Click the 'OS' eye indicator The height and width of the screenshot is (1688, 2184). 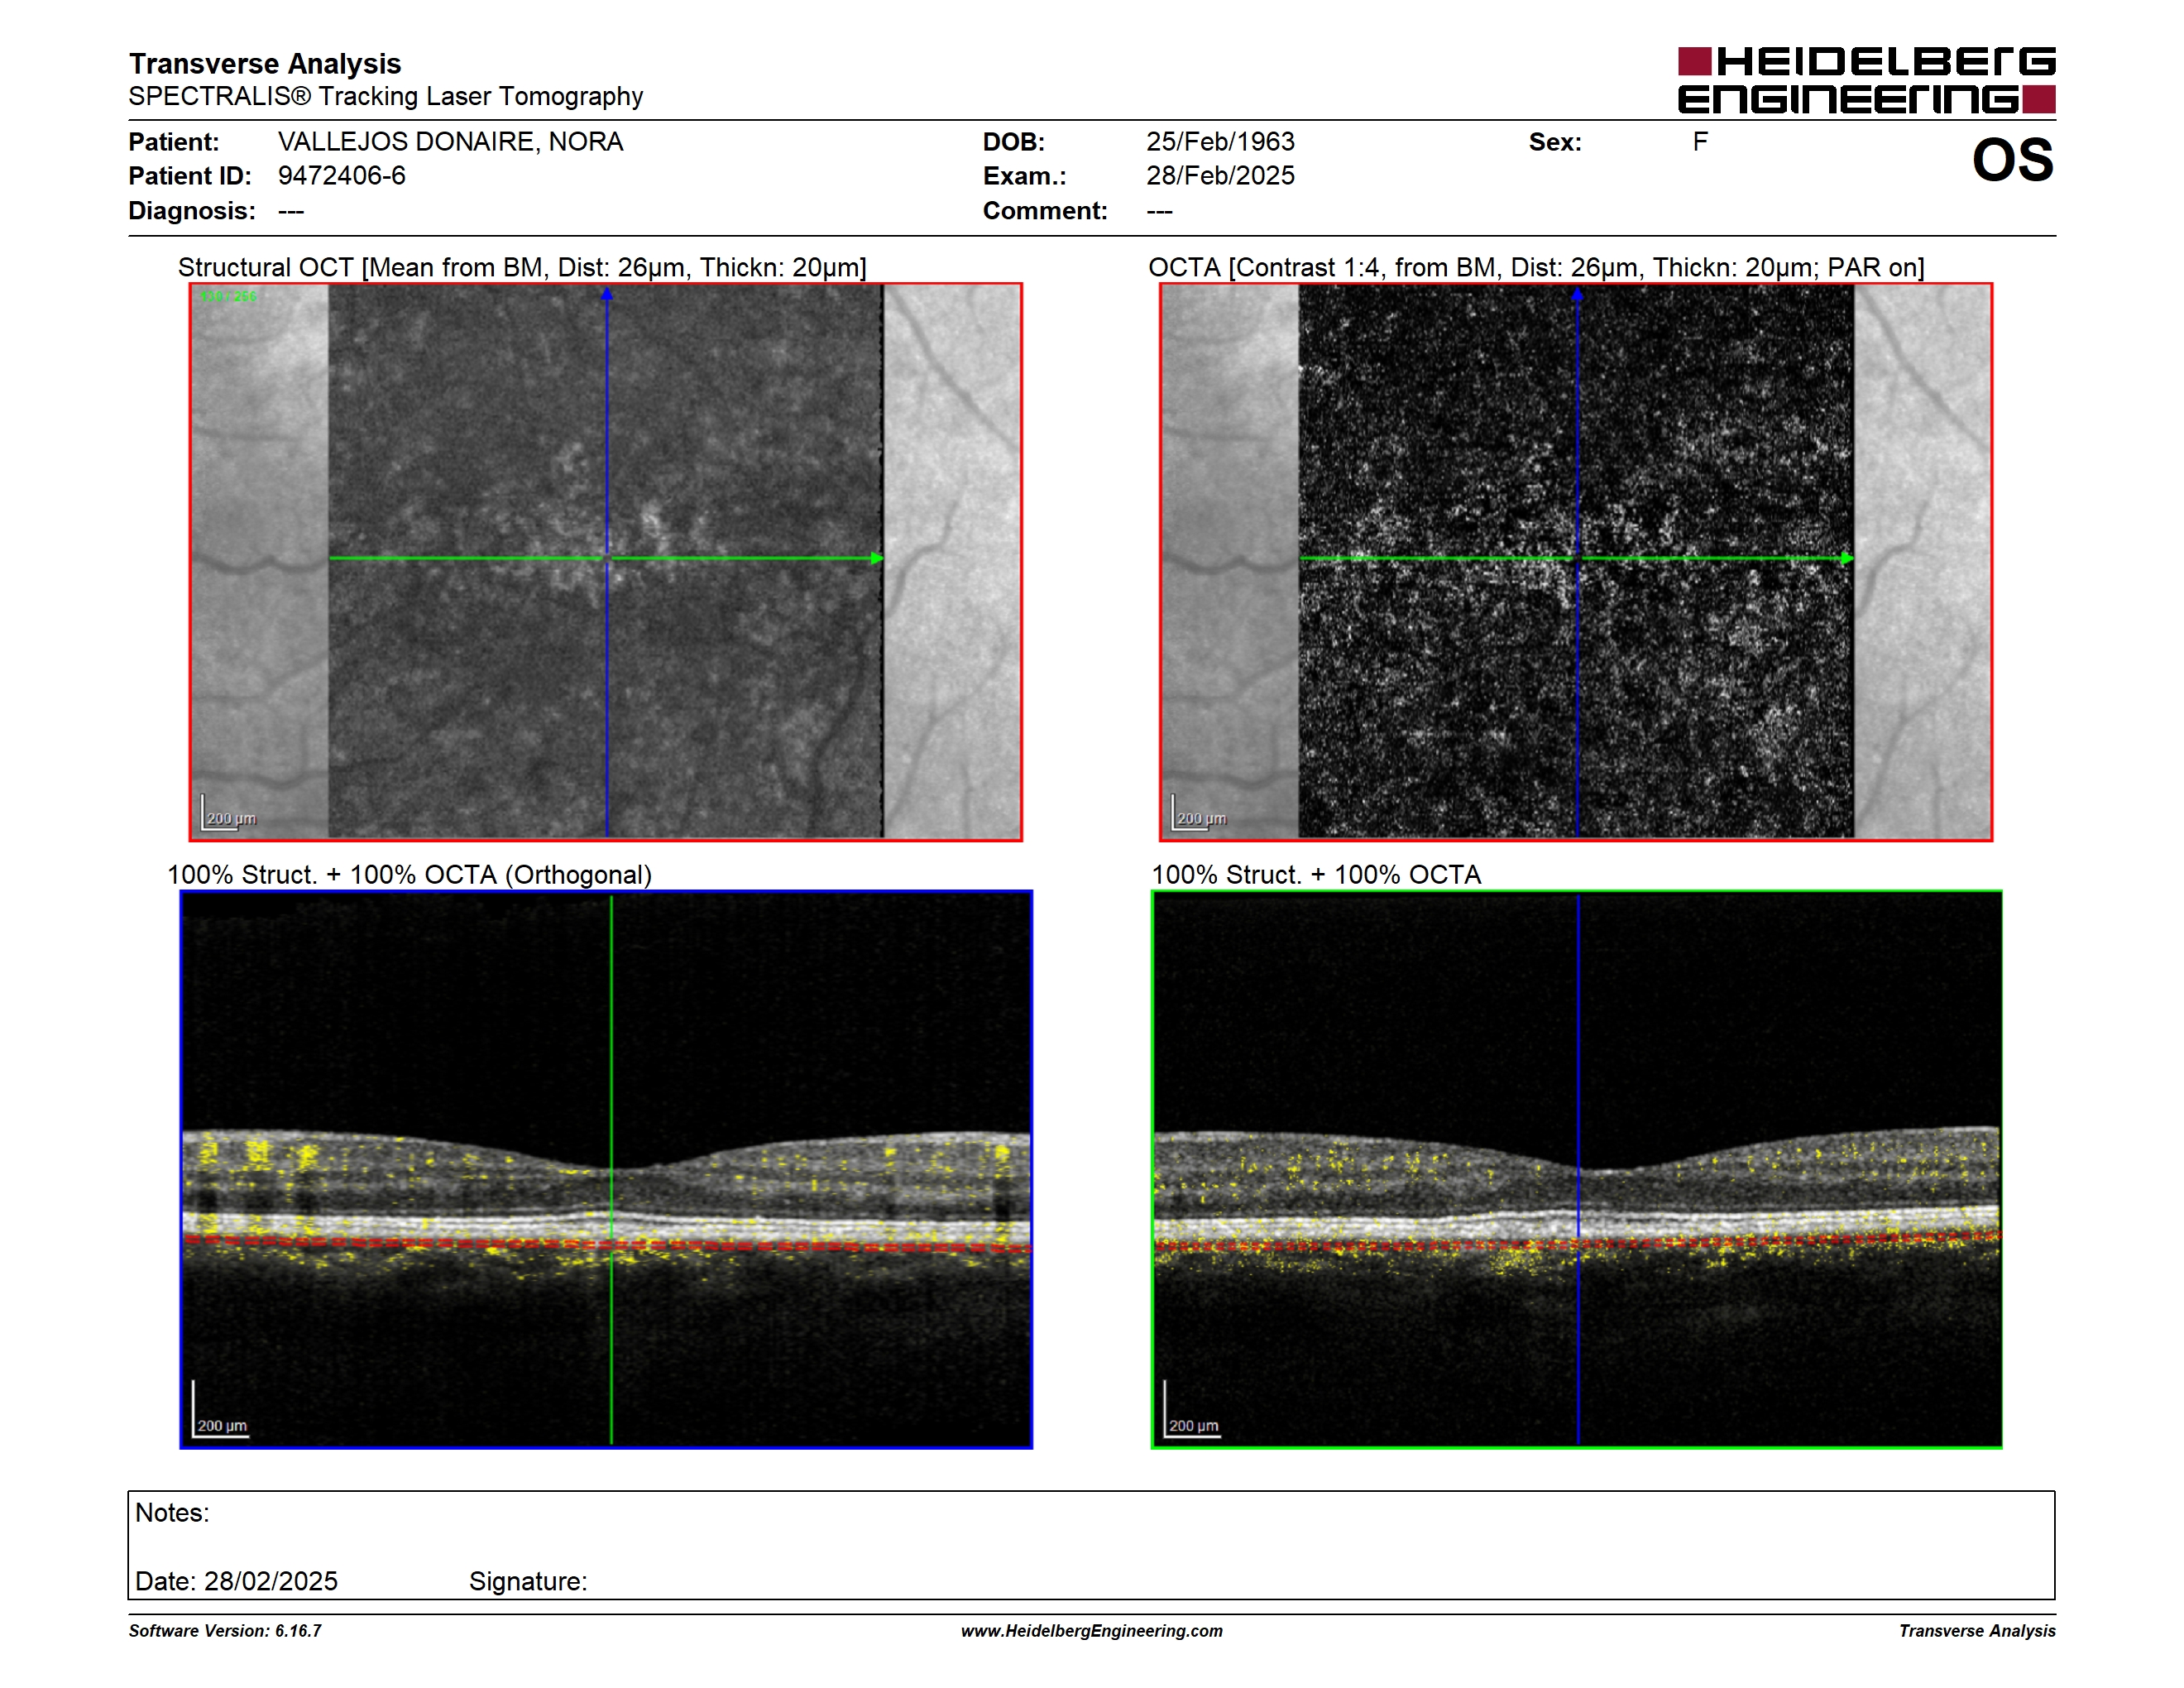coord(2012,160)
